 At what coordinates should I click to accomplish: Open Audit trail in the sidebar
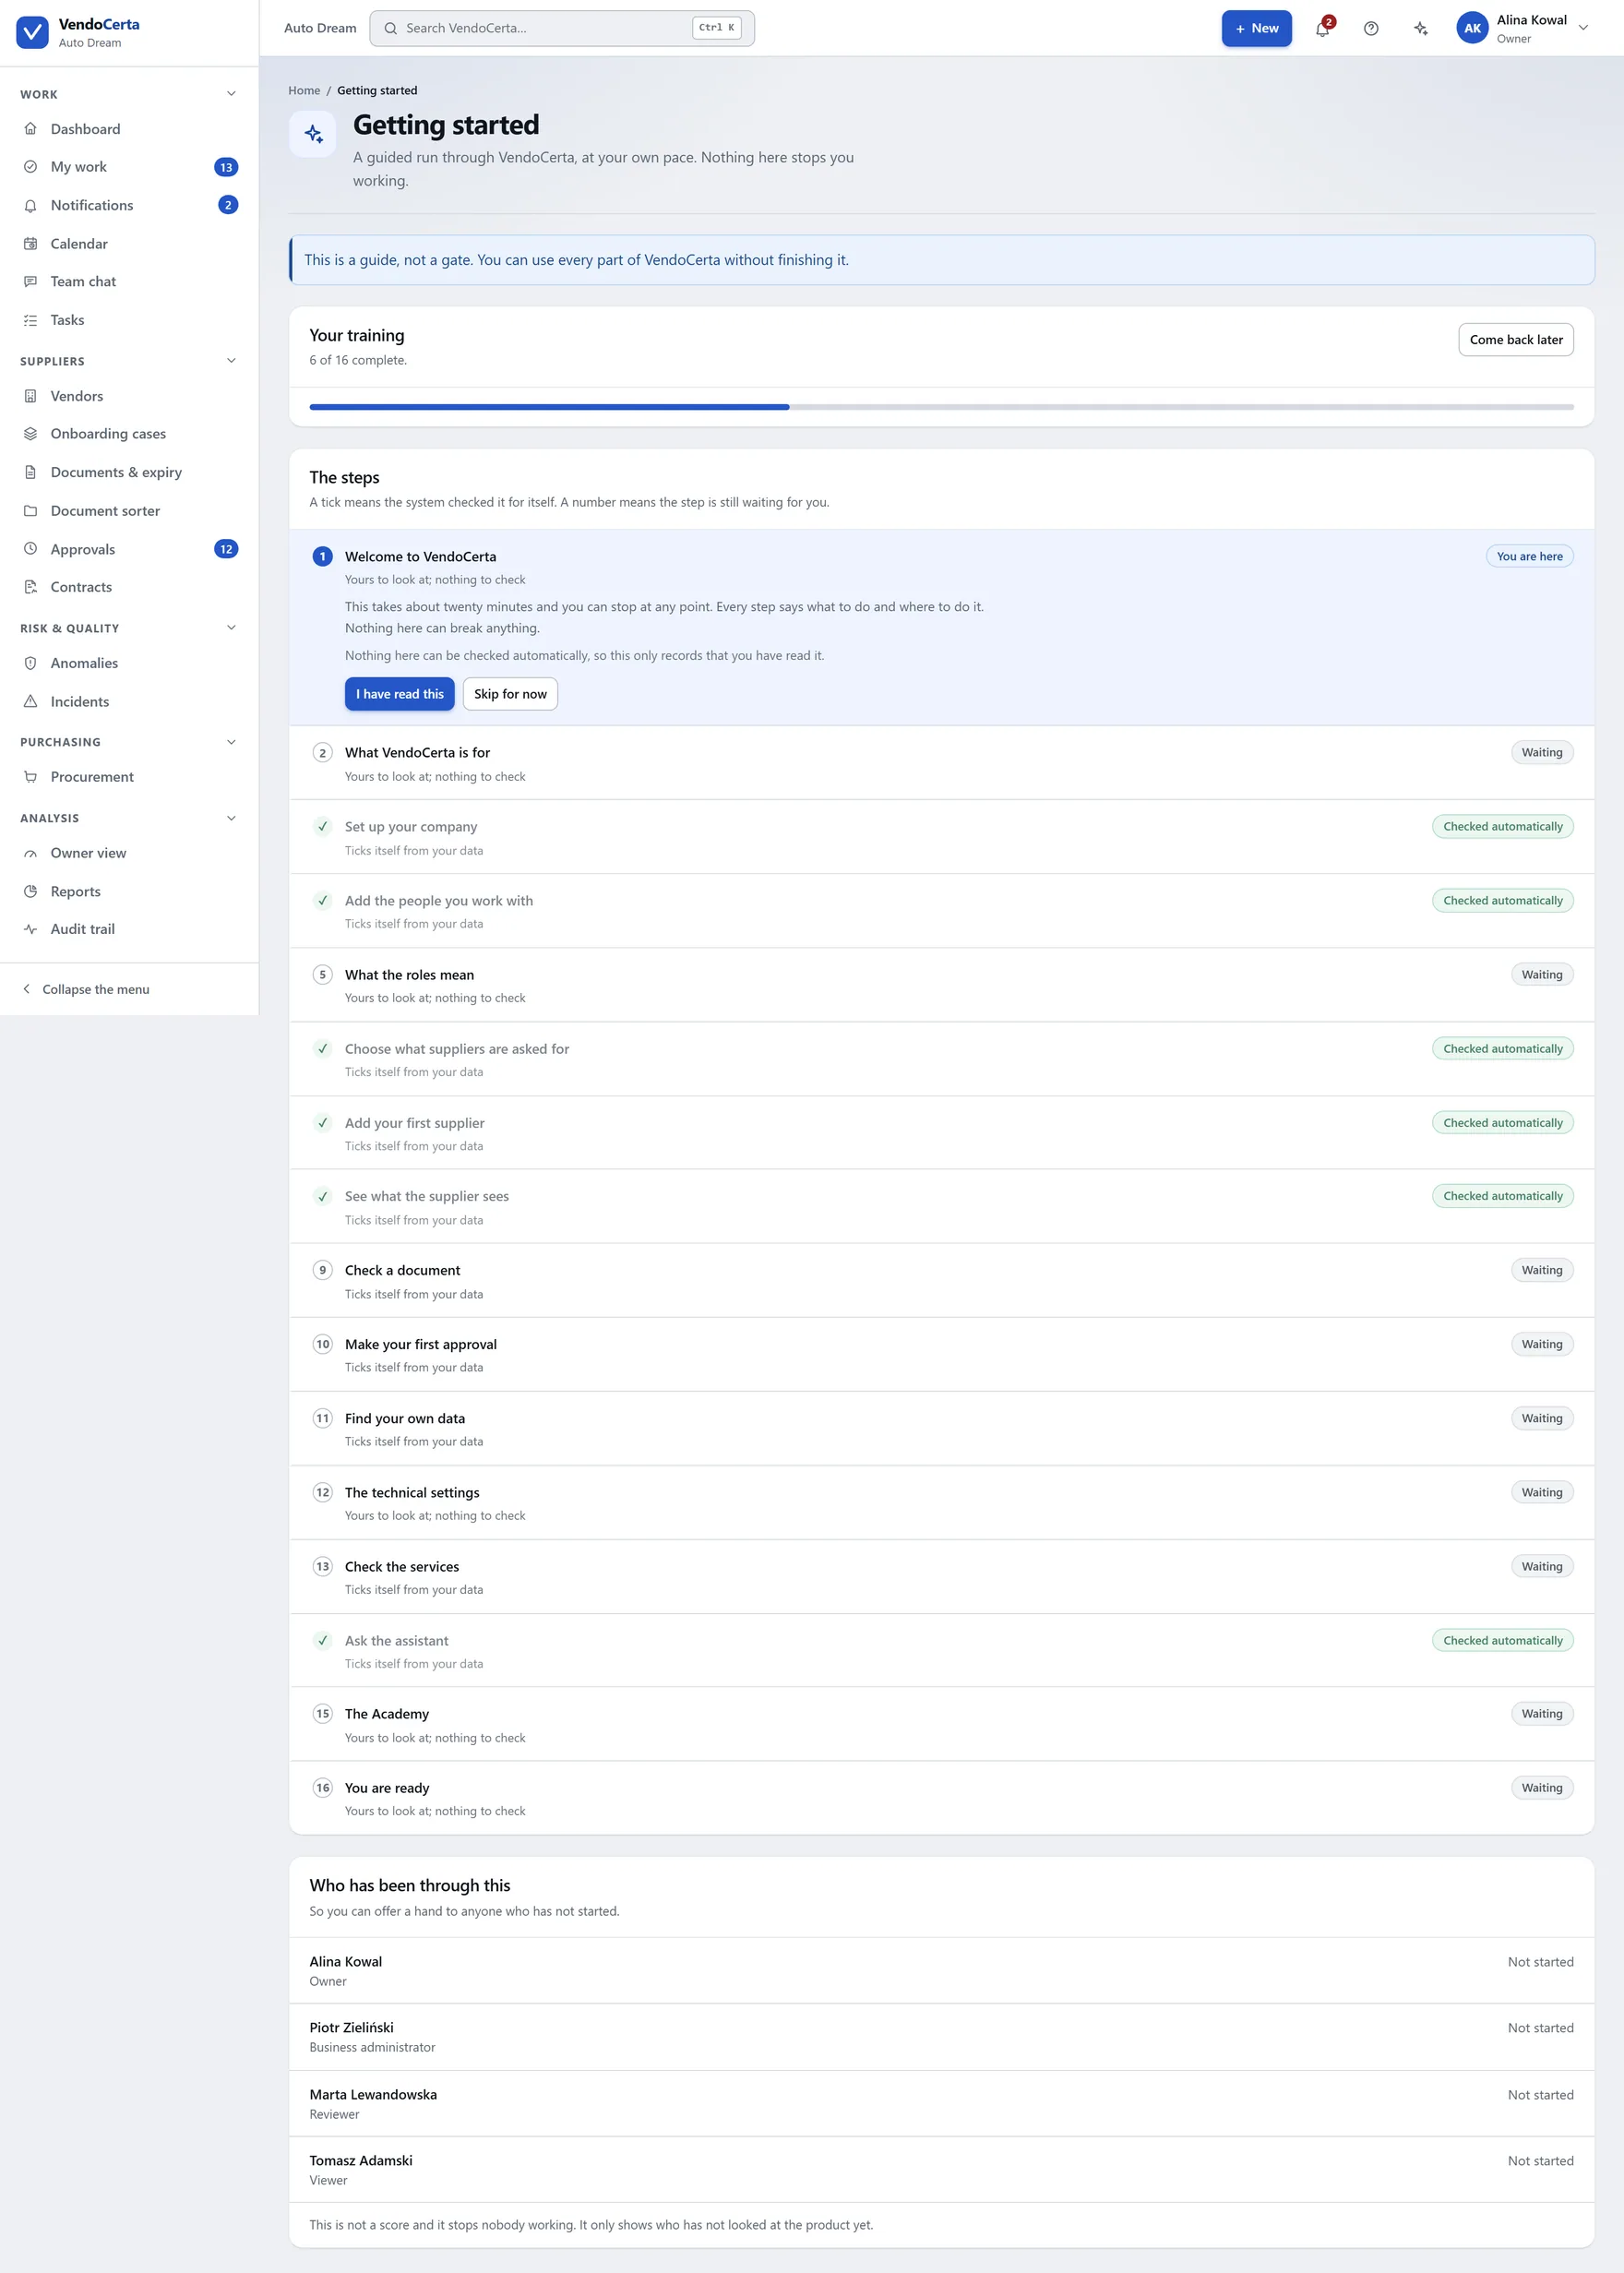[x=129, y=929]
